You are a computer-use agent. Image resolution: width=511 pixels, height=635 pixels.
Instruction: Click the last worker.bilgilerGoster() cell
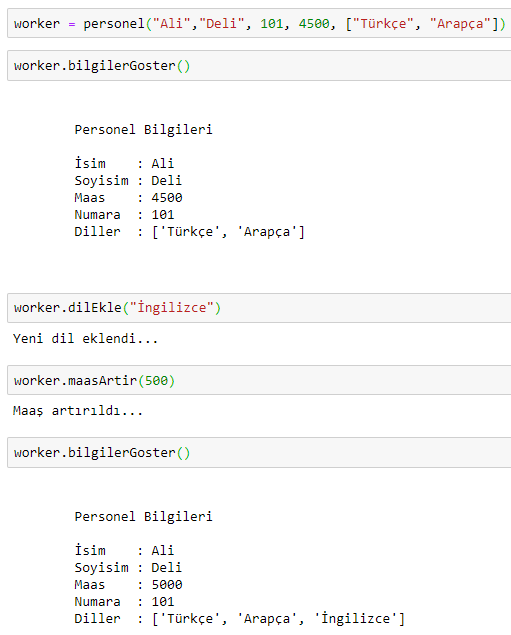[x=259, y=452]
